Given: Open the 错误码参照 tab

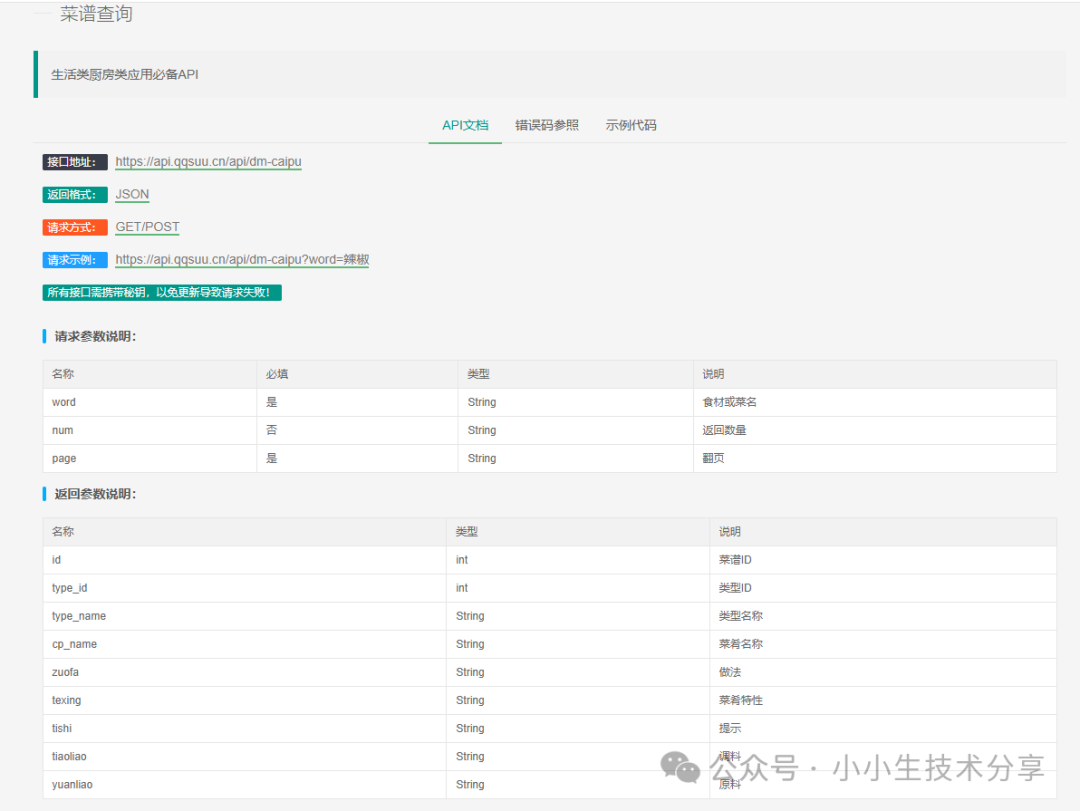Looking at the screenshot, I should tap(547, 125).
